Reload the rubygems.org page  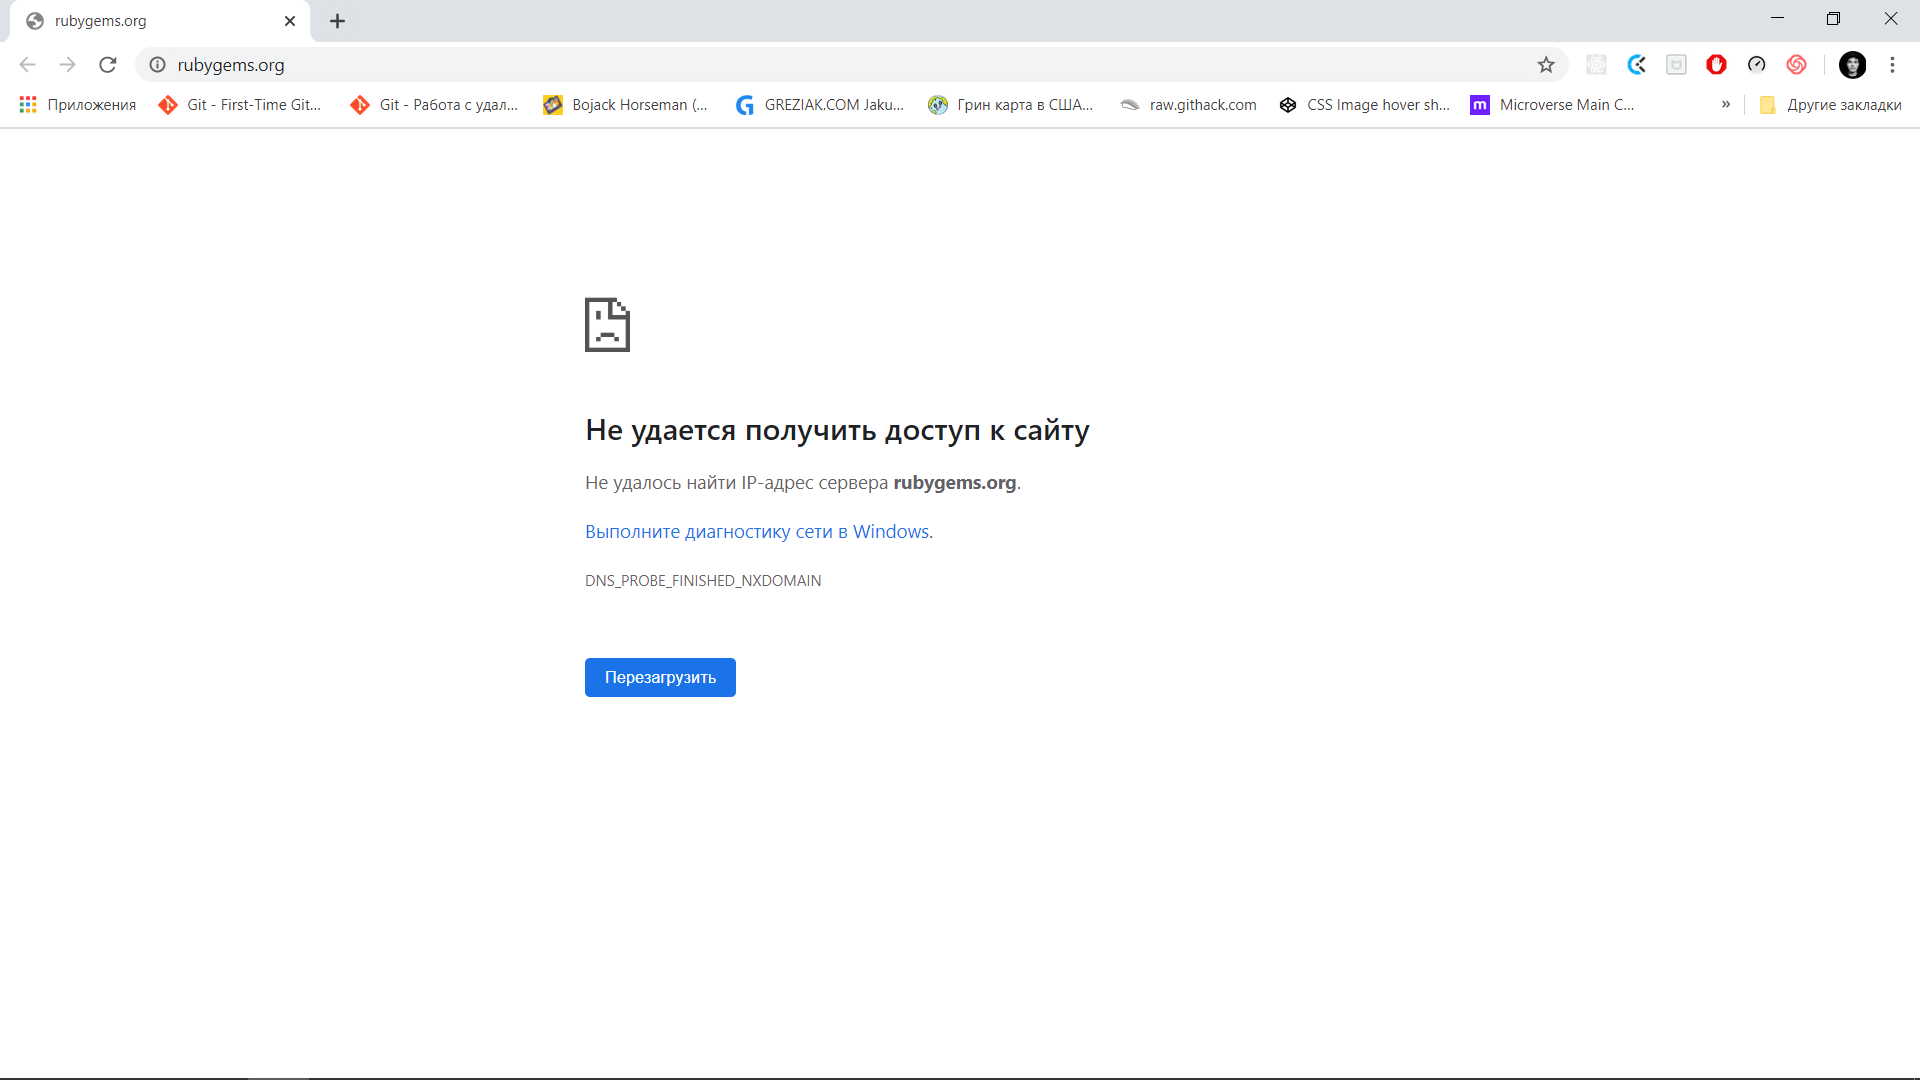coord(108,65)
